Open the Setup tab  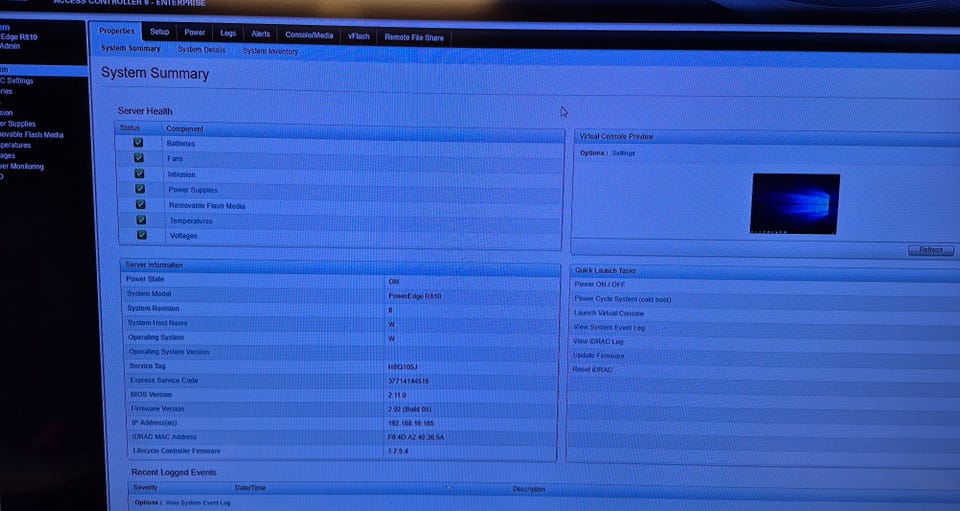160,32
